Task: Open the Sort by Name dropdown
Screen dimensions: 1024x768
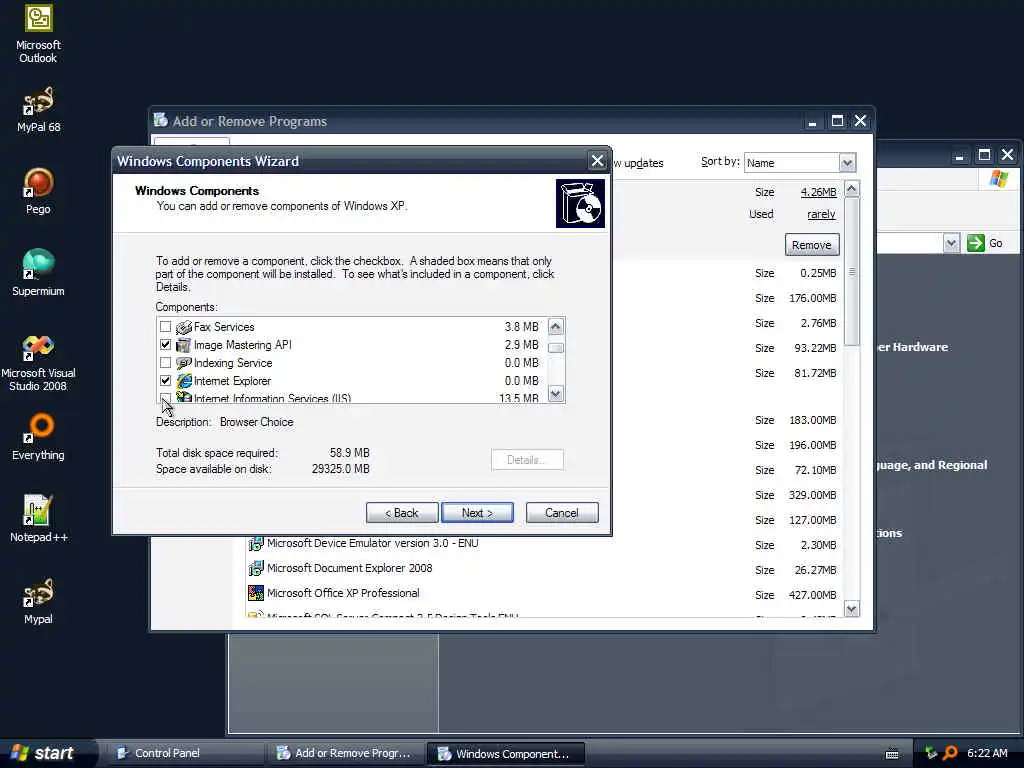Action: click(847, 163)
